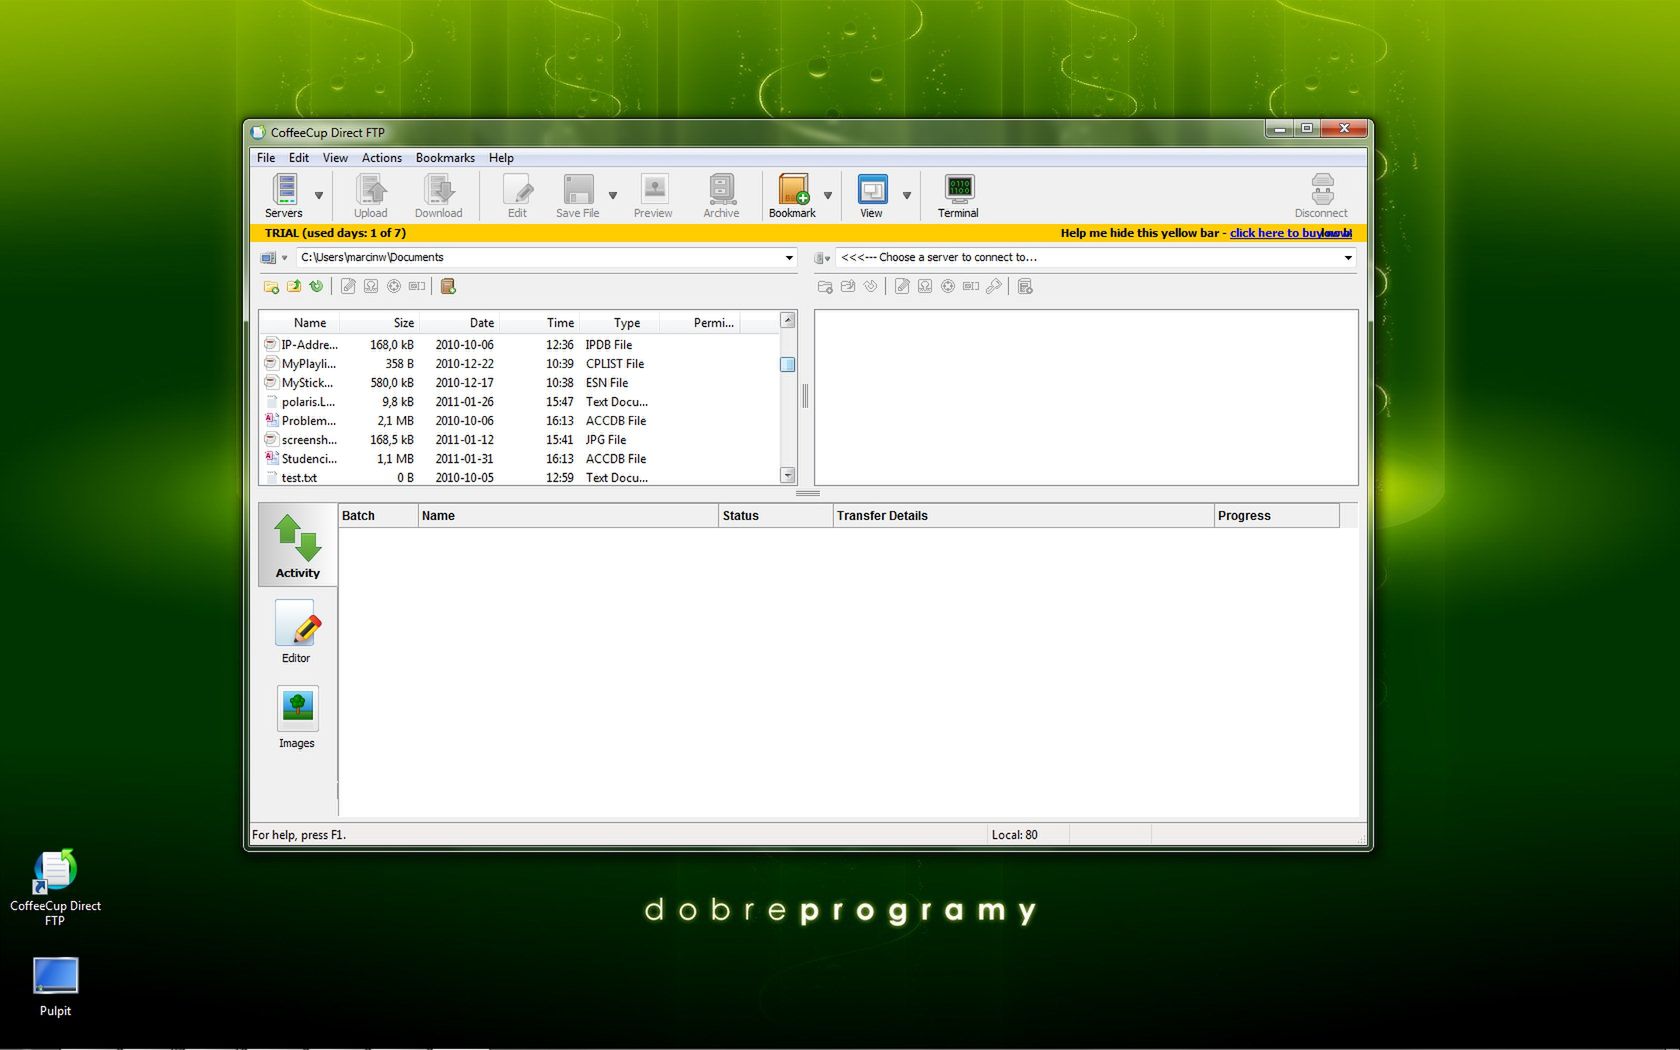
Task: Open 'Choose a server to connect to' dropdown
Action: [1348, 258]
